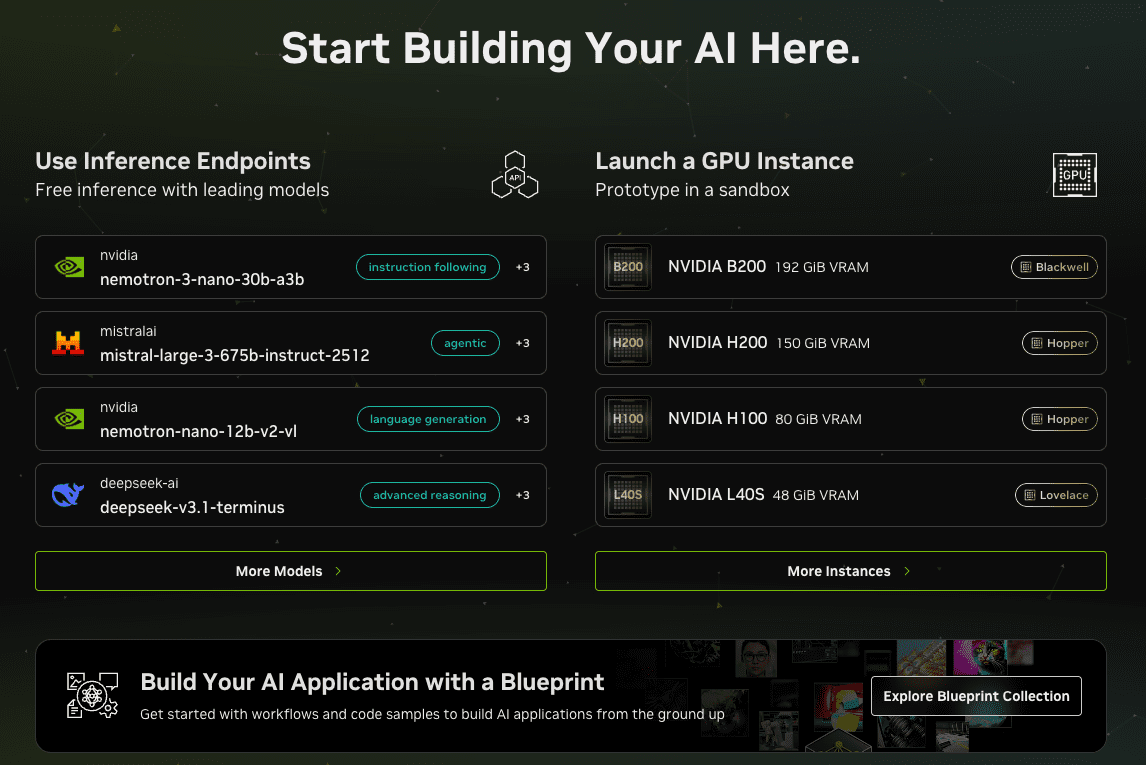Viewport: 1146px width, 765px height.
Task: Click the H100 chip icon
Action: 627,418
